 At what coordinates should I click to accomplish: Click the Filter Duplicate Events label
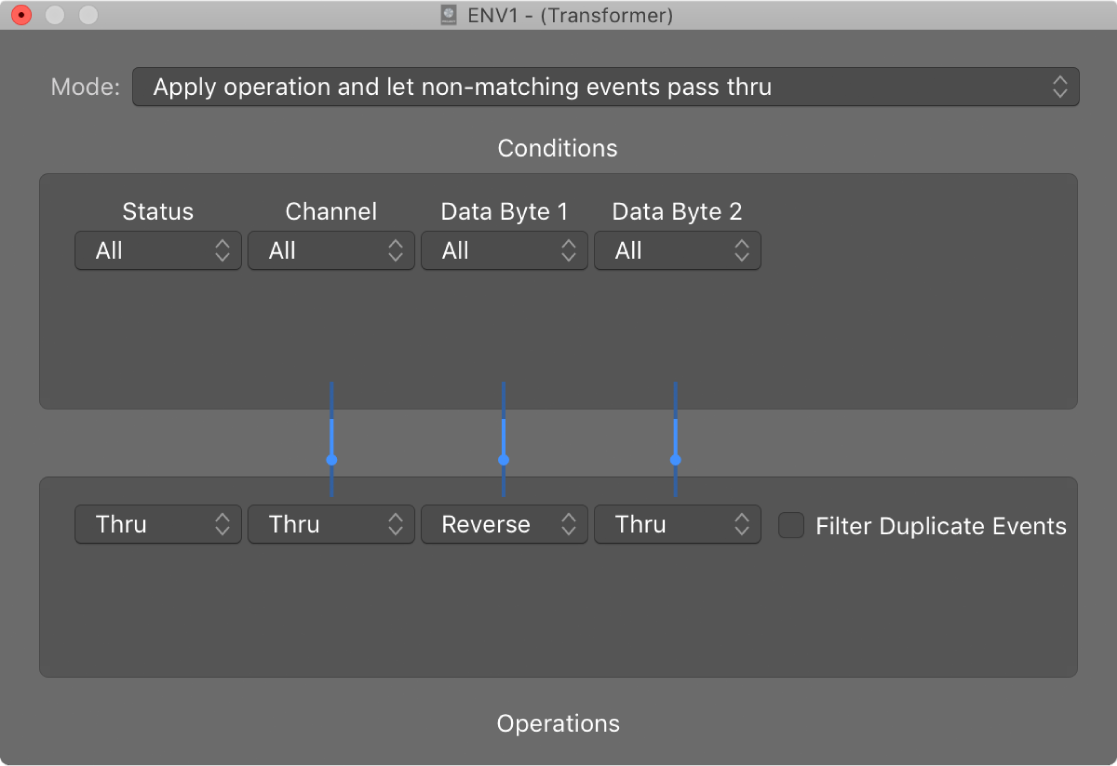click(941, 526)
